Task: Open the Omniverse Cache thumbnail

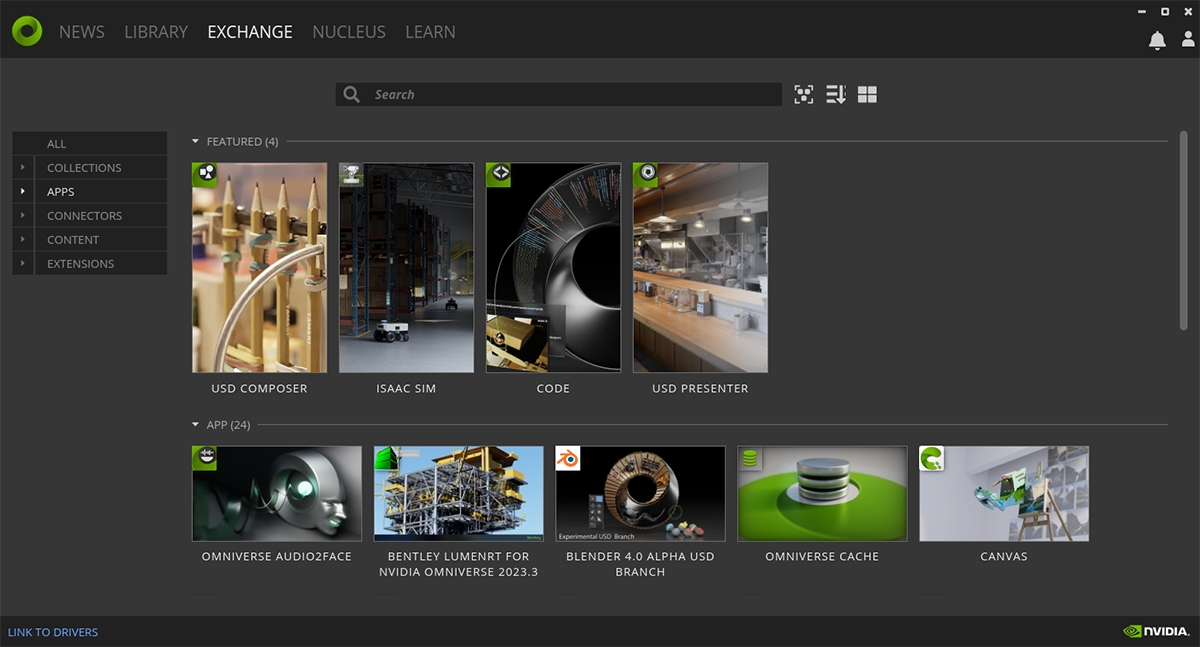Action: [x=822, y=494]
